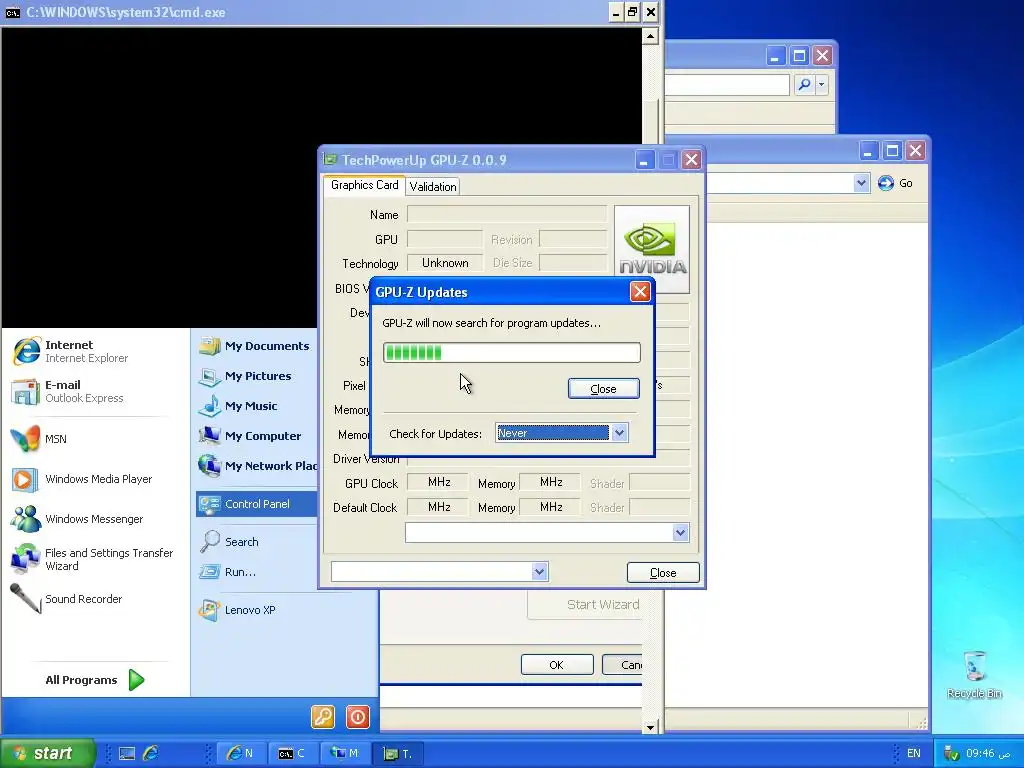Click the update search progress bar
1024x768 pixels.
coord(511,353)
